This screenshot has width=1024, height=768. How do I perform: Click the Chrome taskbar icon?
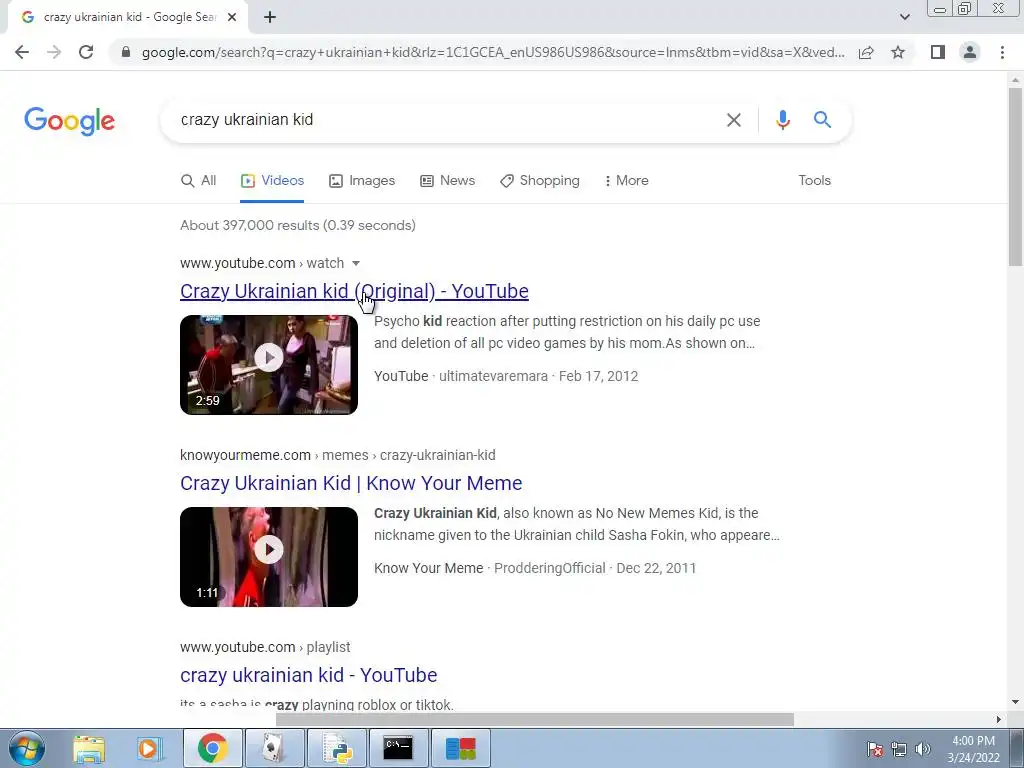pos(212,749)
